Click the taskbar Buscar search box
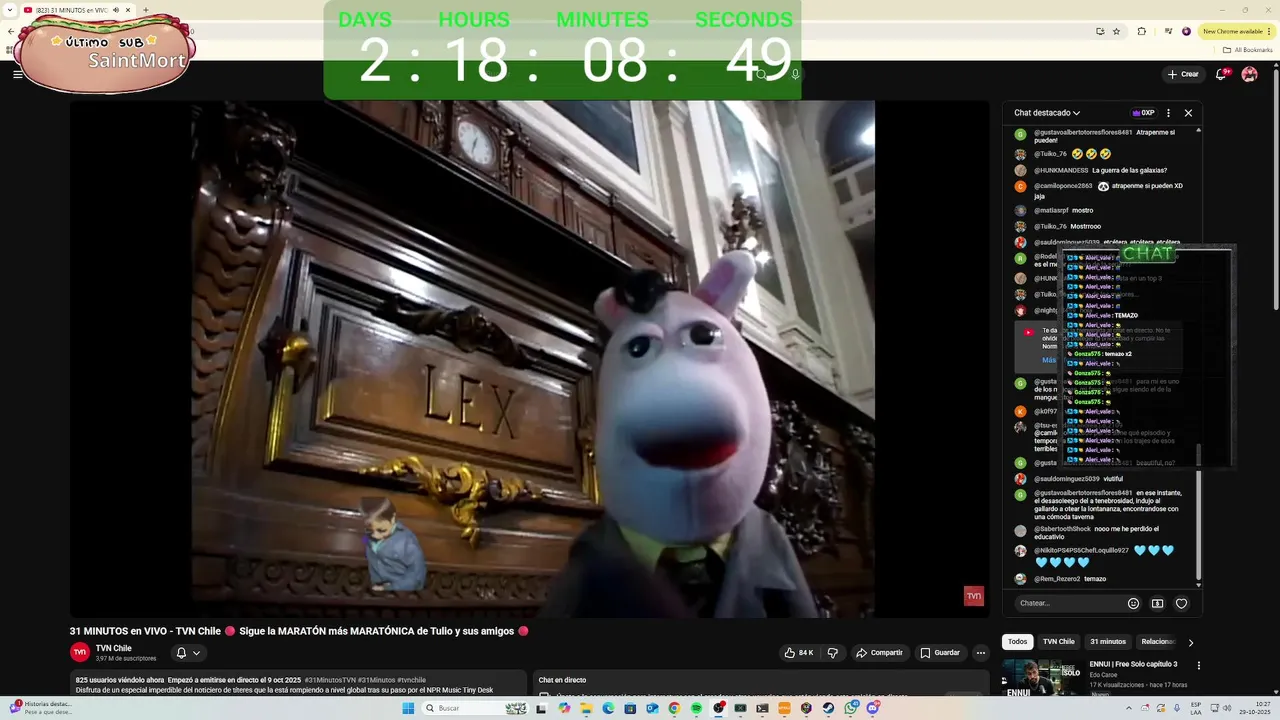 (x=475, y=708)
